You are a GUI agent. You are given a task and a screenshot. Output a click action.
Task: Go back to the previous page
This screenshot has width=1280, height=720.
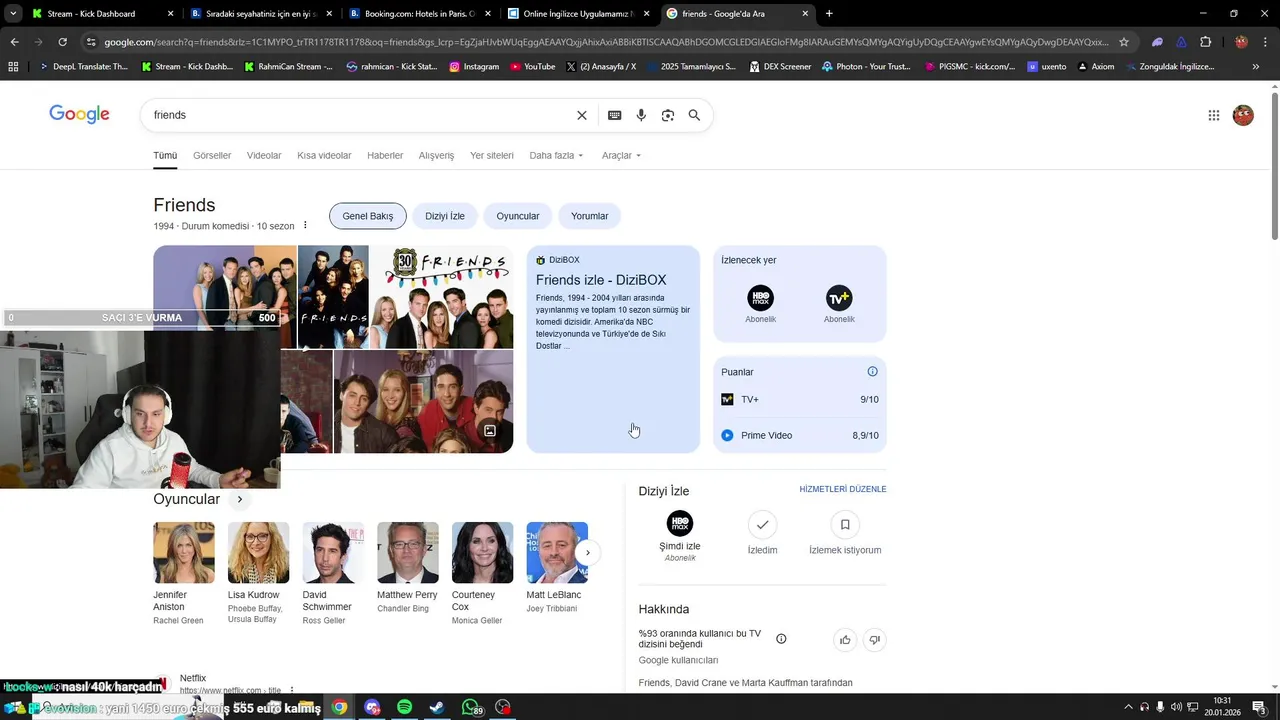[14, 42]
